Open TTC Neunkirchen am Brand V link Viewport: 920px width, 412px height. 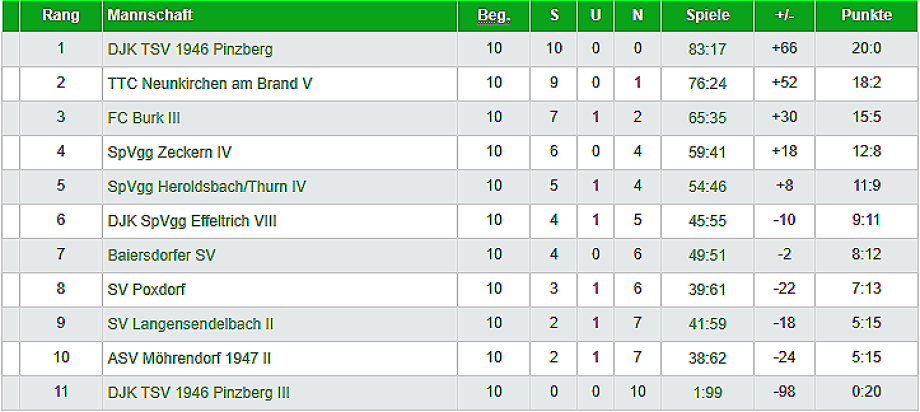pyautogui.click(x=210, y=83)
